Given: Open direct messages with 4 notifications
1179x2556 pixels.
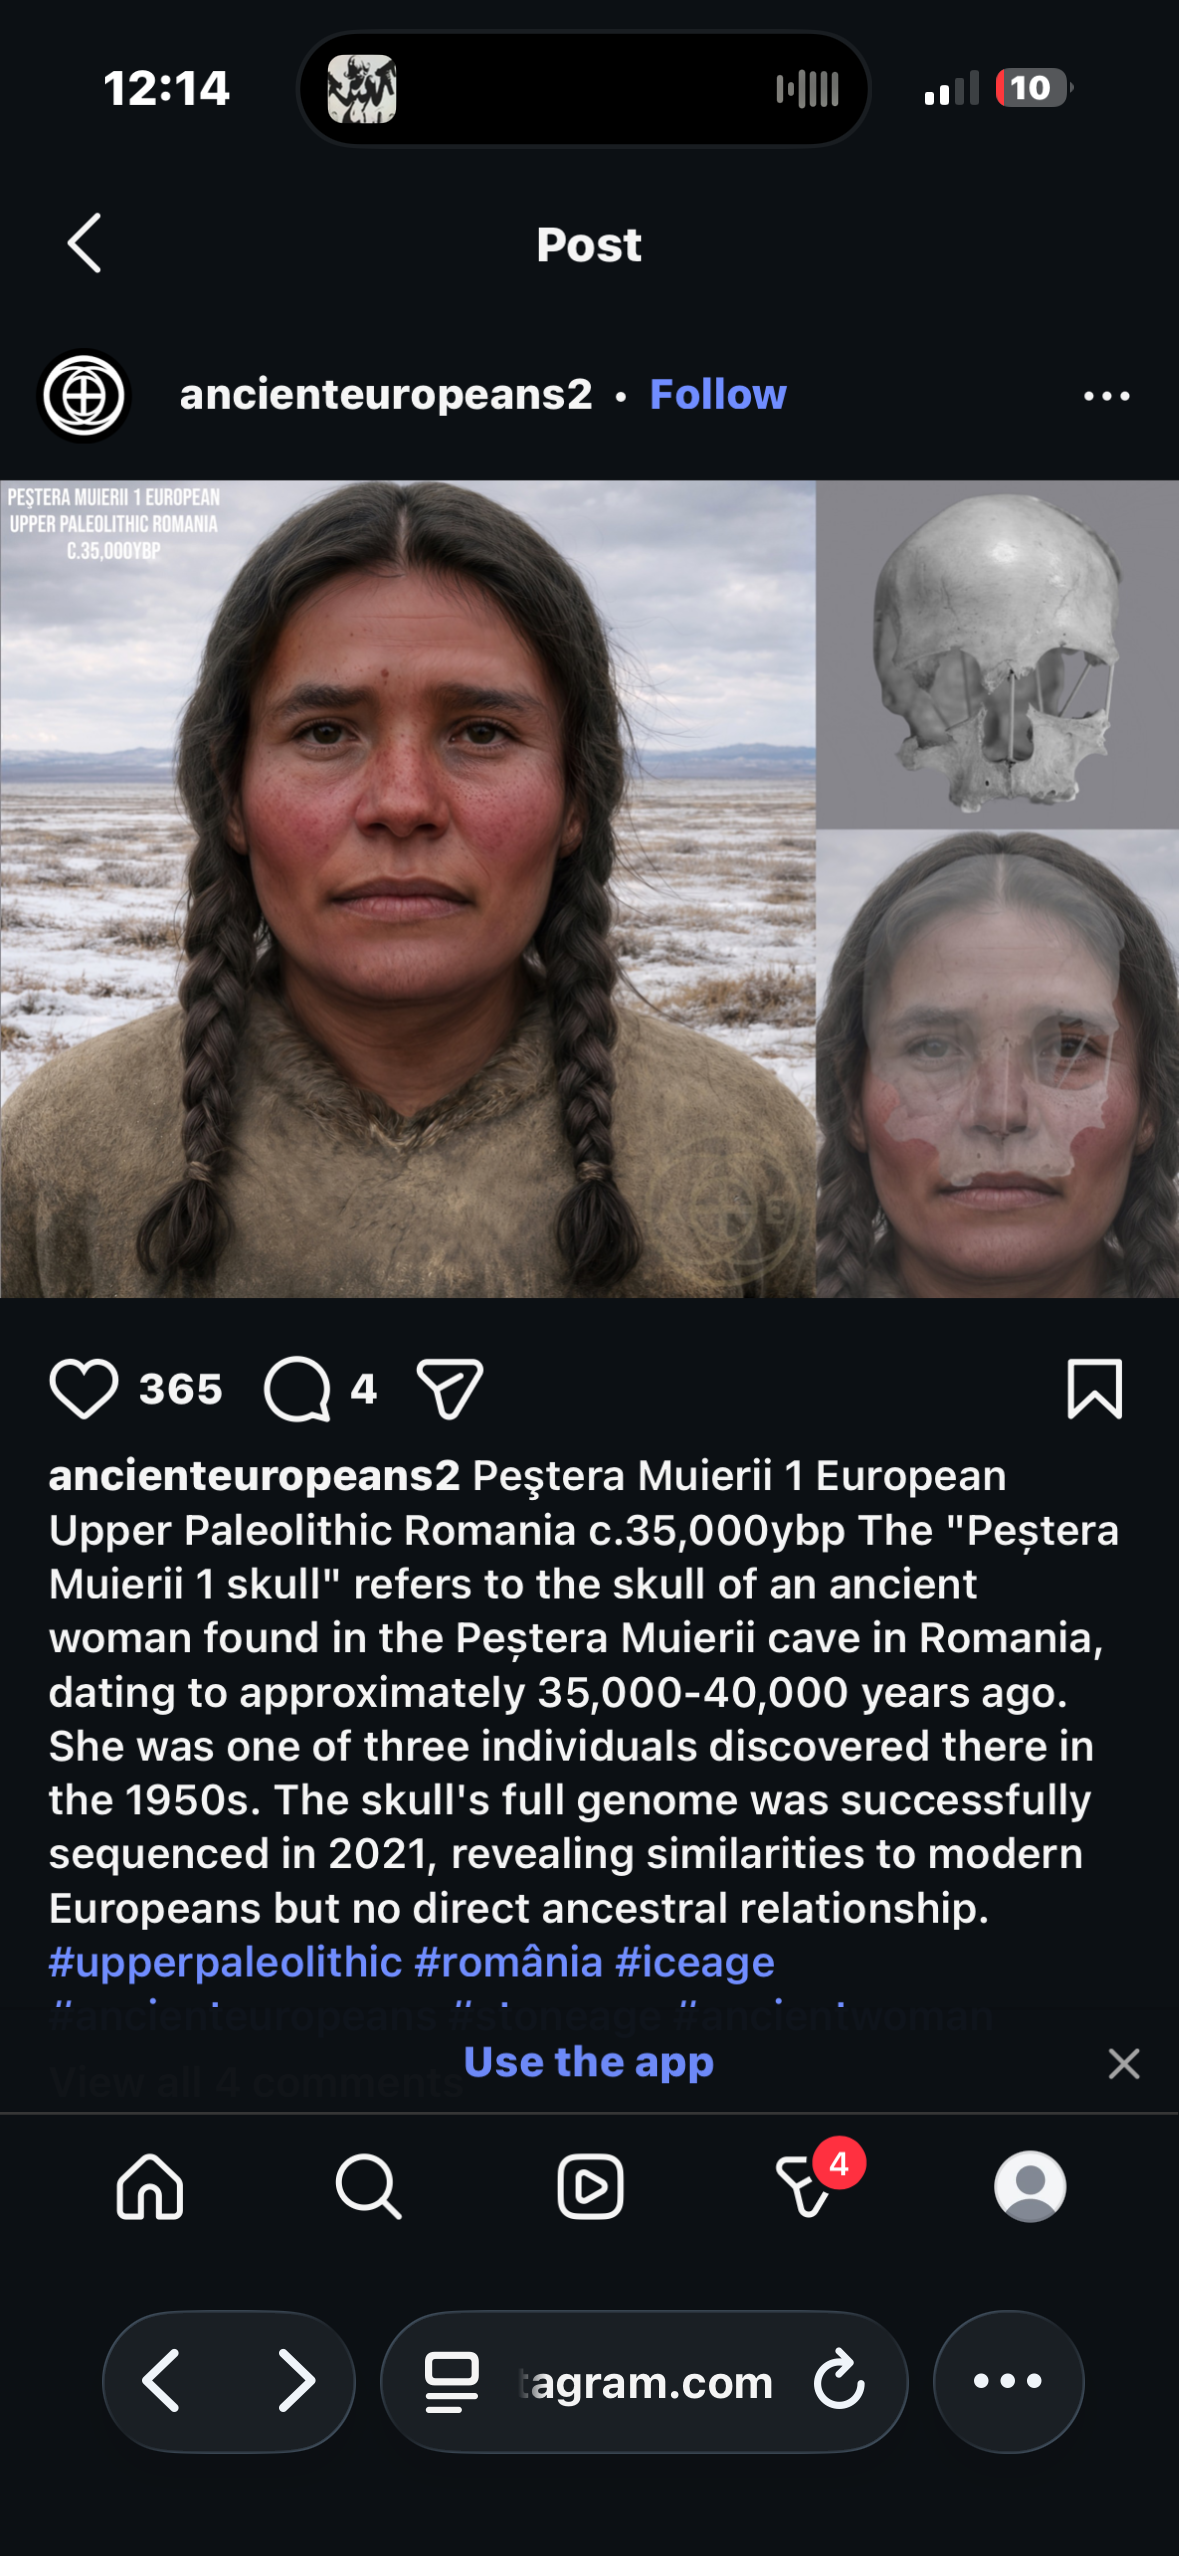Looking at the screenshot, I should tap(810, 2186).
